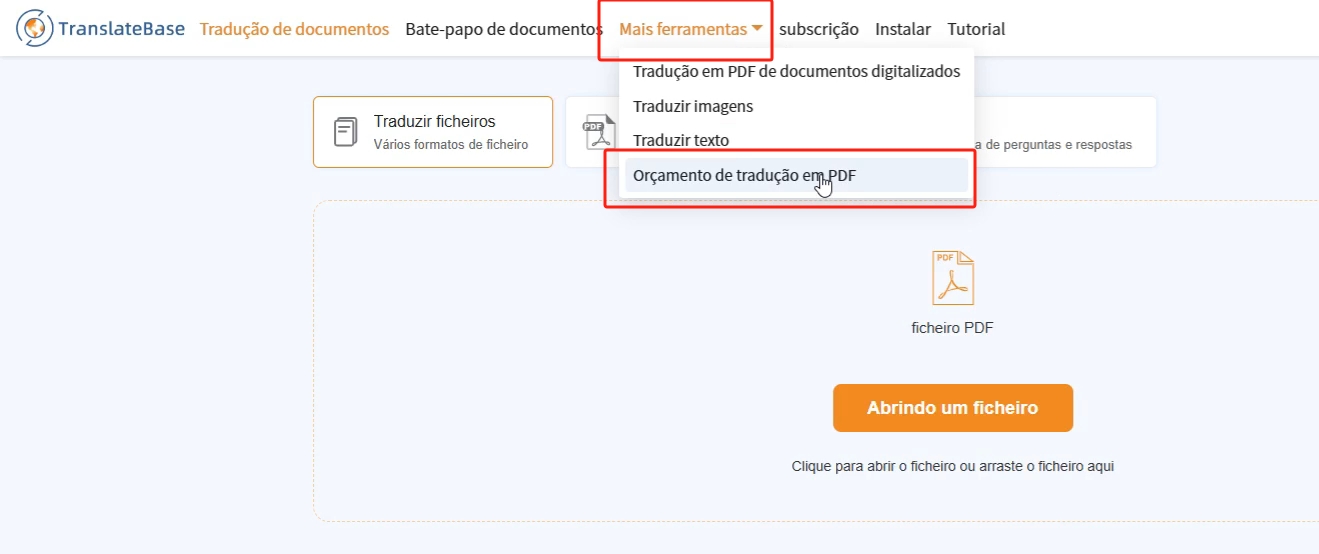This screenshot has height=554, width=1319.
Task: Click the TranslateBase brand name text
Action: coord(122,29)
